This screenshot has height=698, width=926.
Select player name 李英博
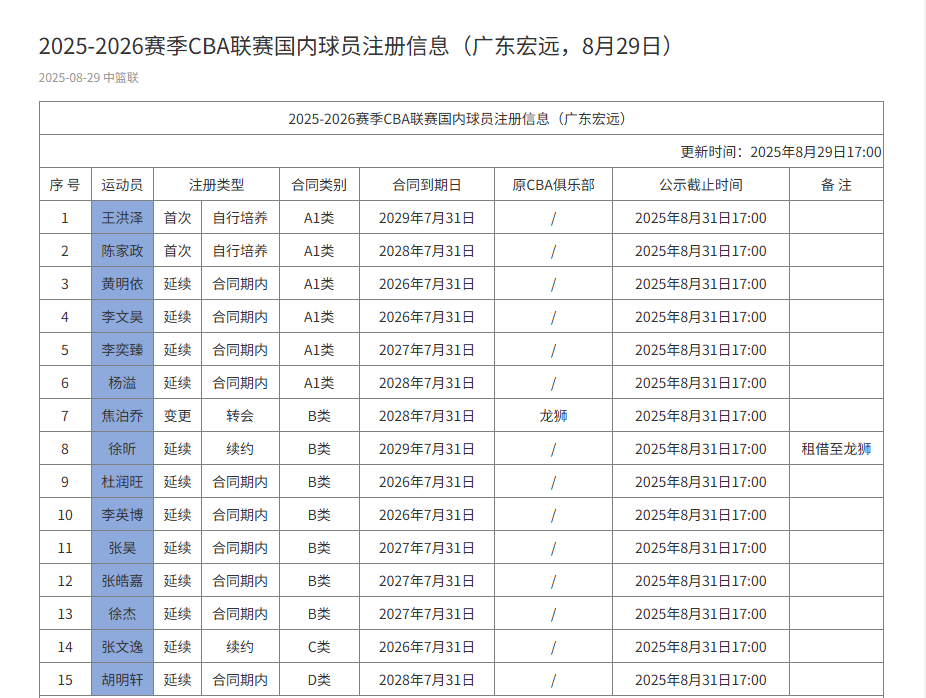coord(122,515)
